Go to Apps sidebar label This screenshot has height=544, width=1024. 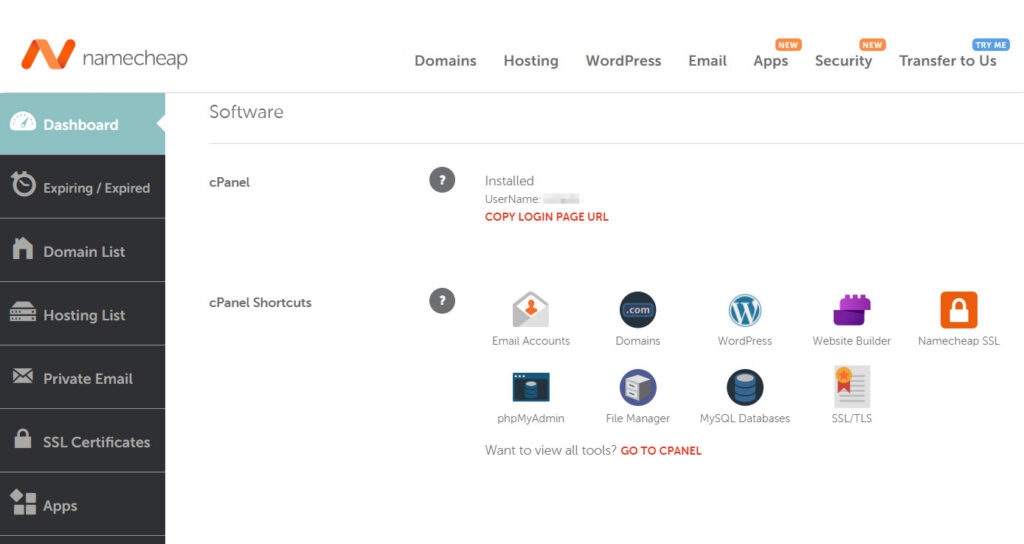click(x=60, y=506)
